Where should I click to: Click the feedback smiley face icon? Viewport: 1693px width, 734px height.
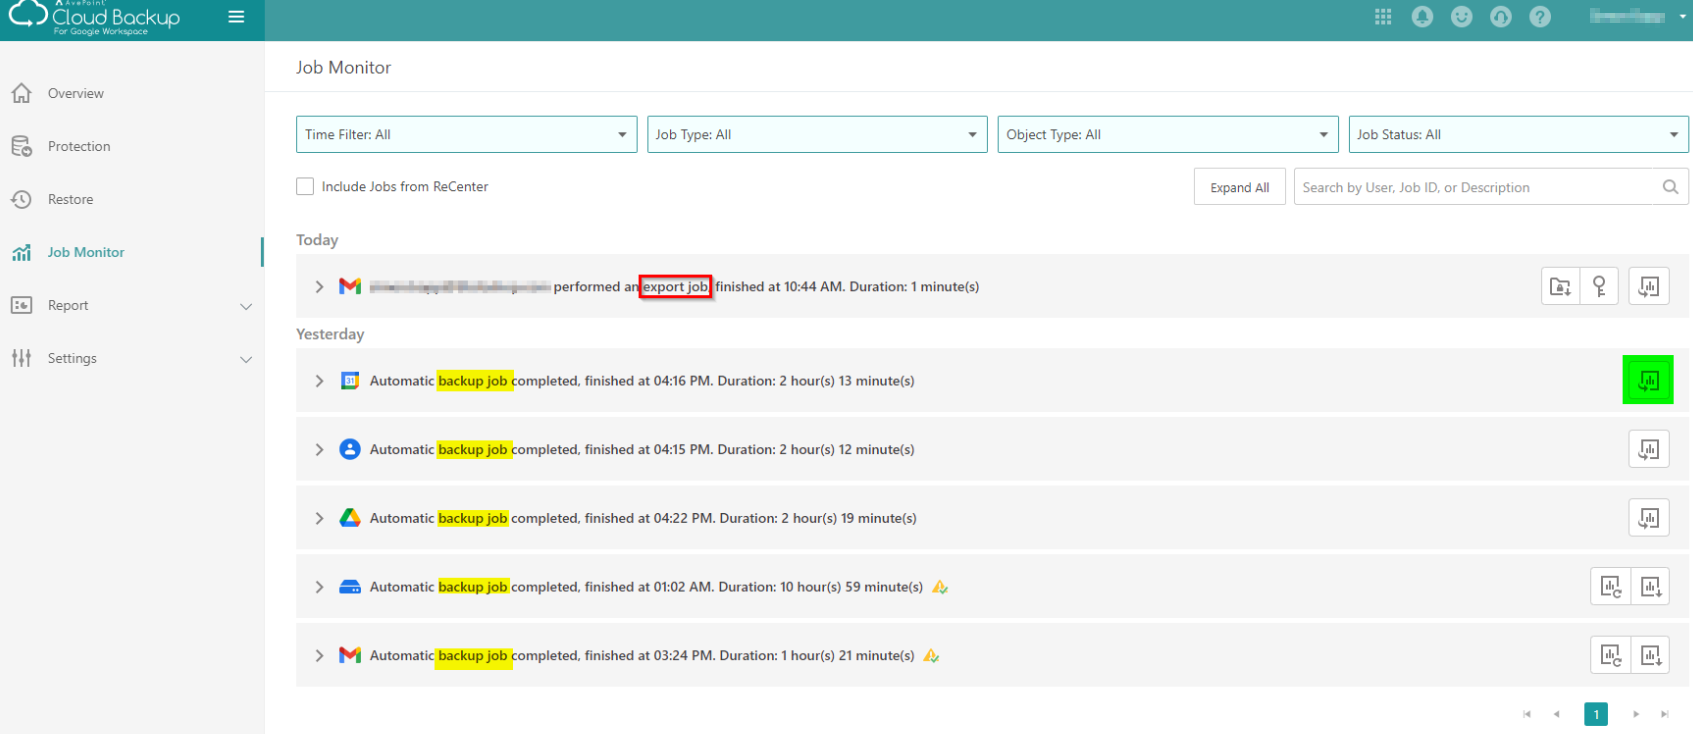(1461, 17)
